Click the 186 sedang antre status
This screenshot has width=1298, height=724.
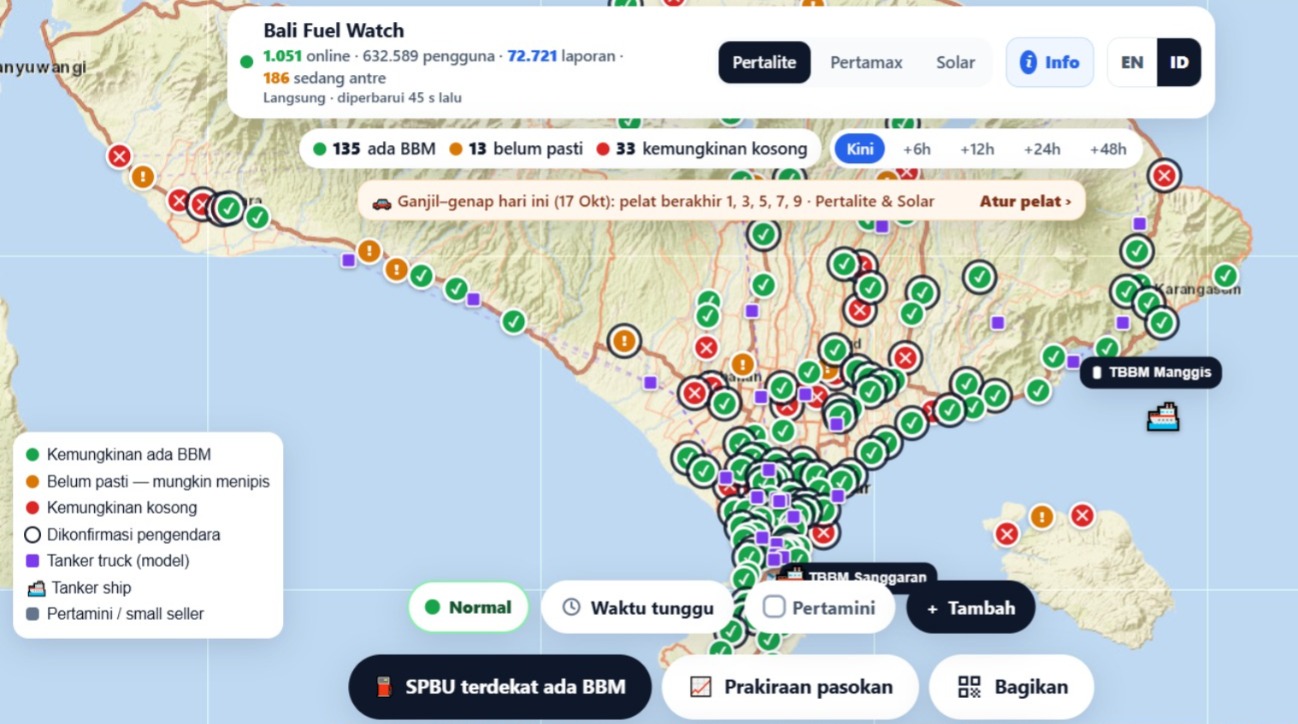click(x=324, y=78)
